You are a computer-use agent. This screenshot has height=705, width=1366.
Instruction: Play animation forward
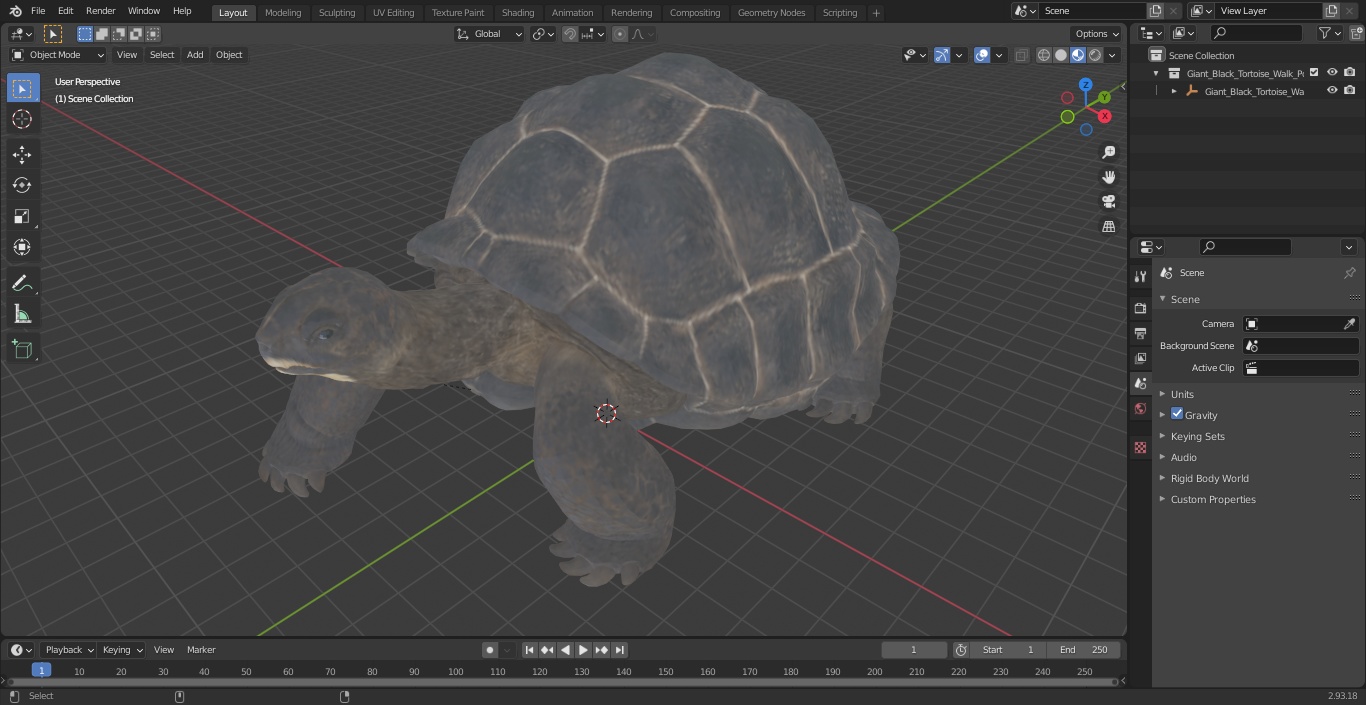(583, 650)
